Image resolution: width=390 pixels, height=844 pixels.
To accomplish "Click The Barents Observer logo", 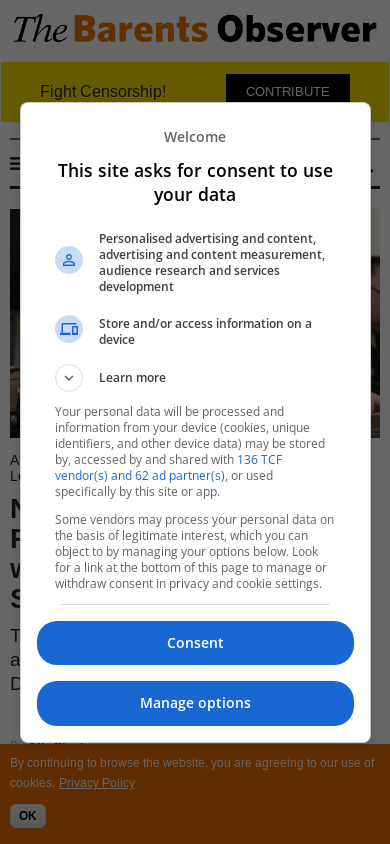I will (x=195, y=29).
